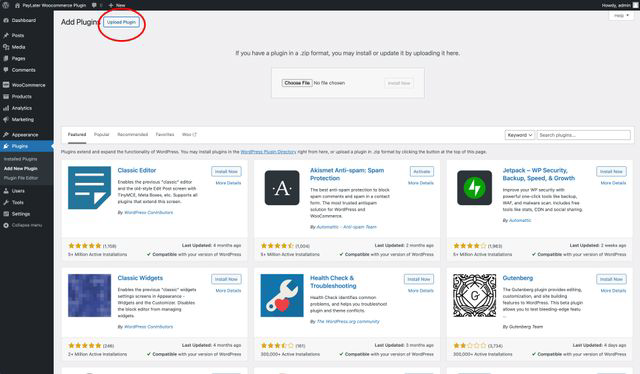Expand the Help dropdown tab
The image size is (640, 374).
pyautogui.click(x=621, y=16)
